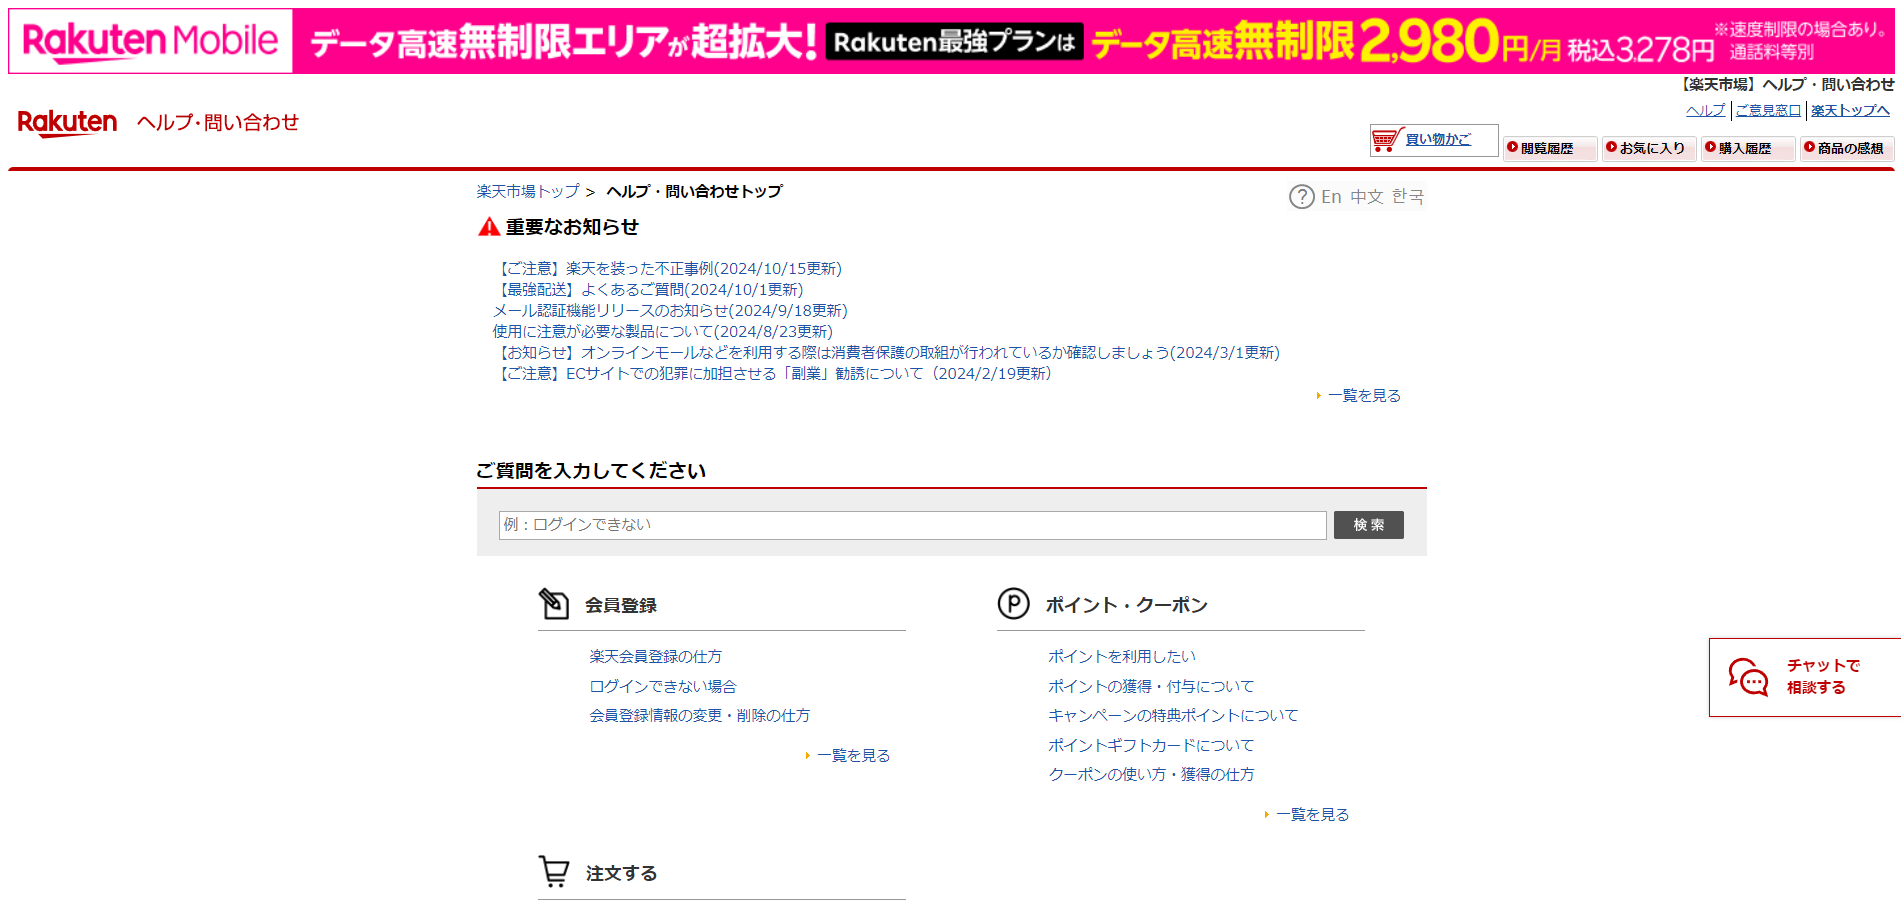This screenshot has width=1901, height=908.
Task: Click the Rakuten logo in the header
Action: pyautogui.click(x=67, y=122)
